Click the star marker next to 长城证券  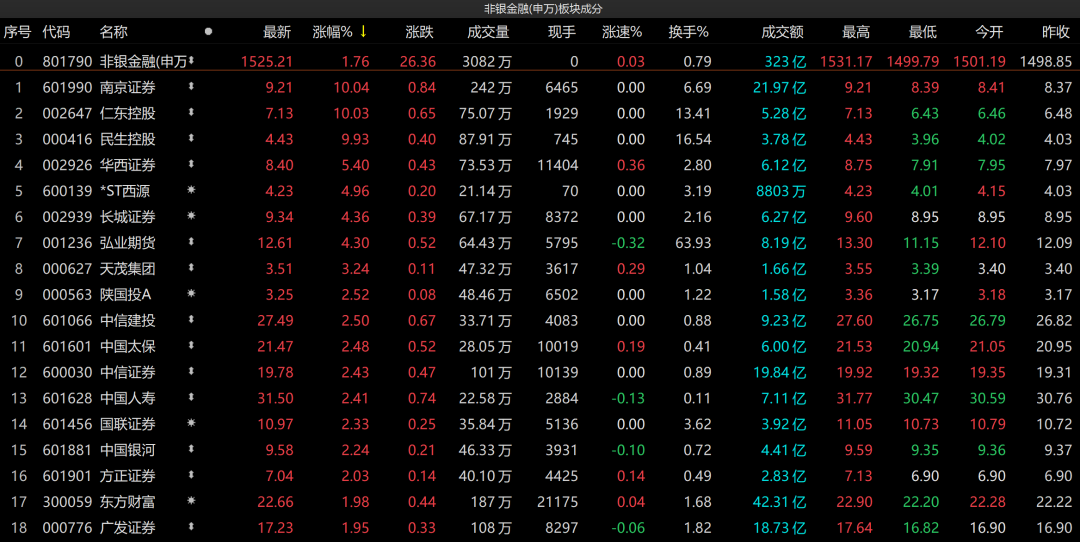coord(191,216)
